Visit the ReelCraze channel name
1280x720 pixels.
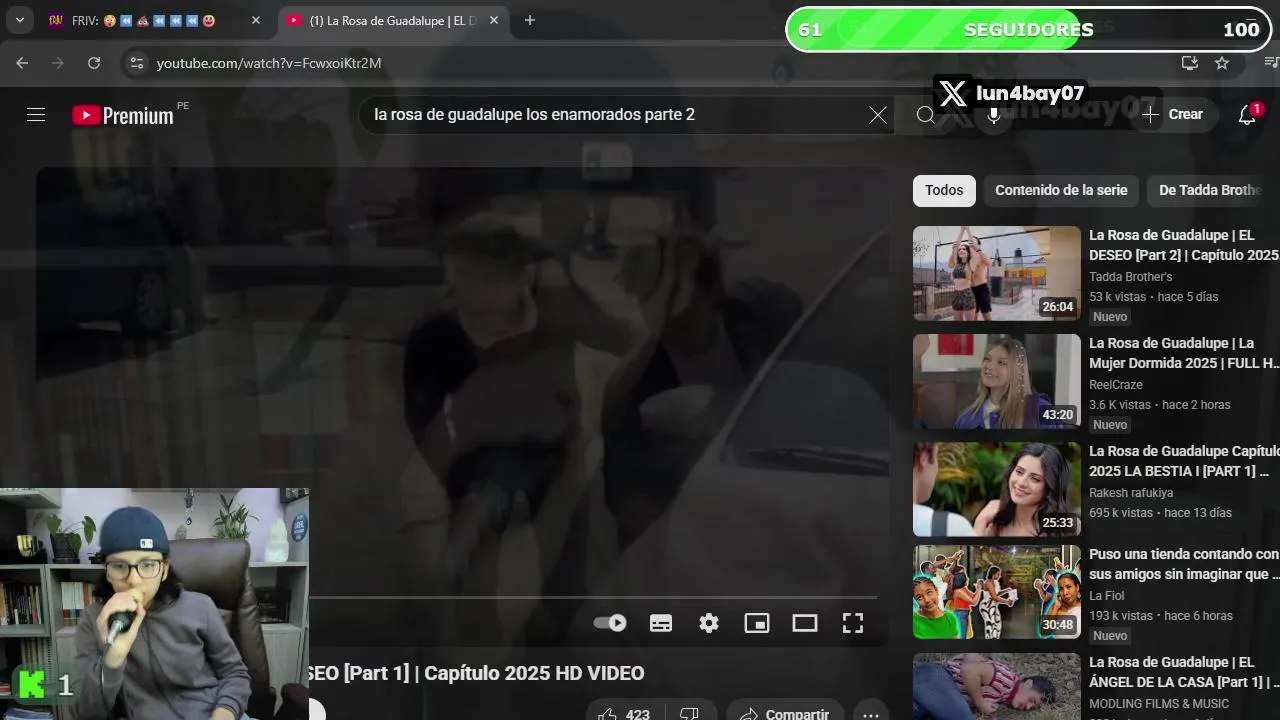click(1116, 384)
